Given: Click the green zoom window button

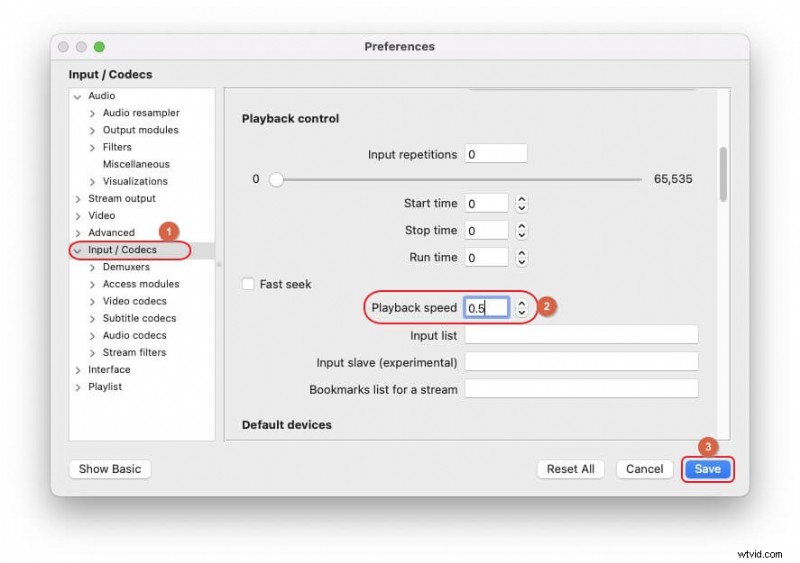Looking at the screenshot, I should [x=99, y=47].
